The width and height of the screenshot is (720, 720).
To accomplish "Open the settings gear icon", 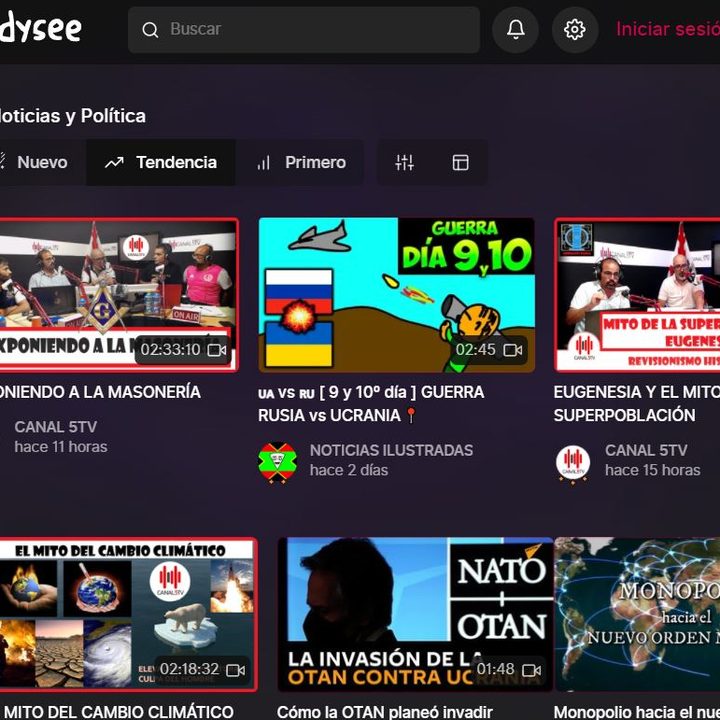I will click(574, 30).
